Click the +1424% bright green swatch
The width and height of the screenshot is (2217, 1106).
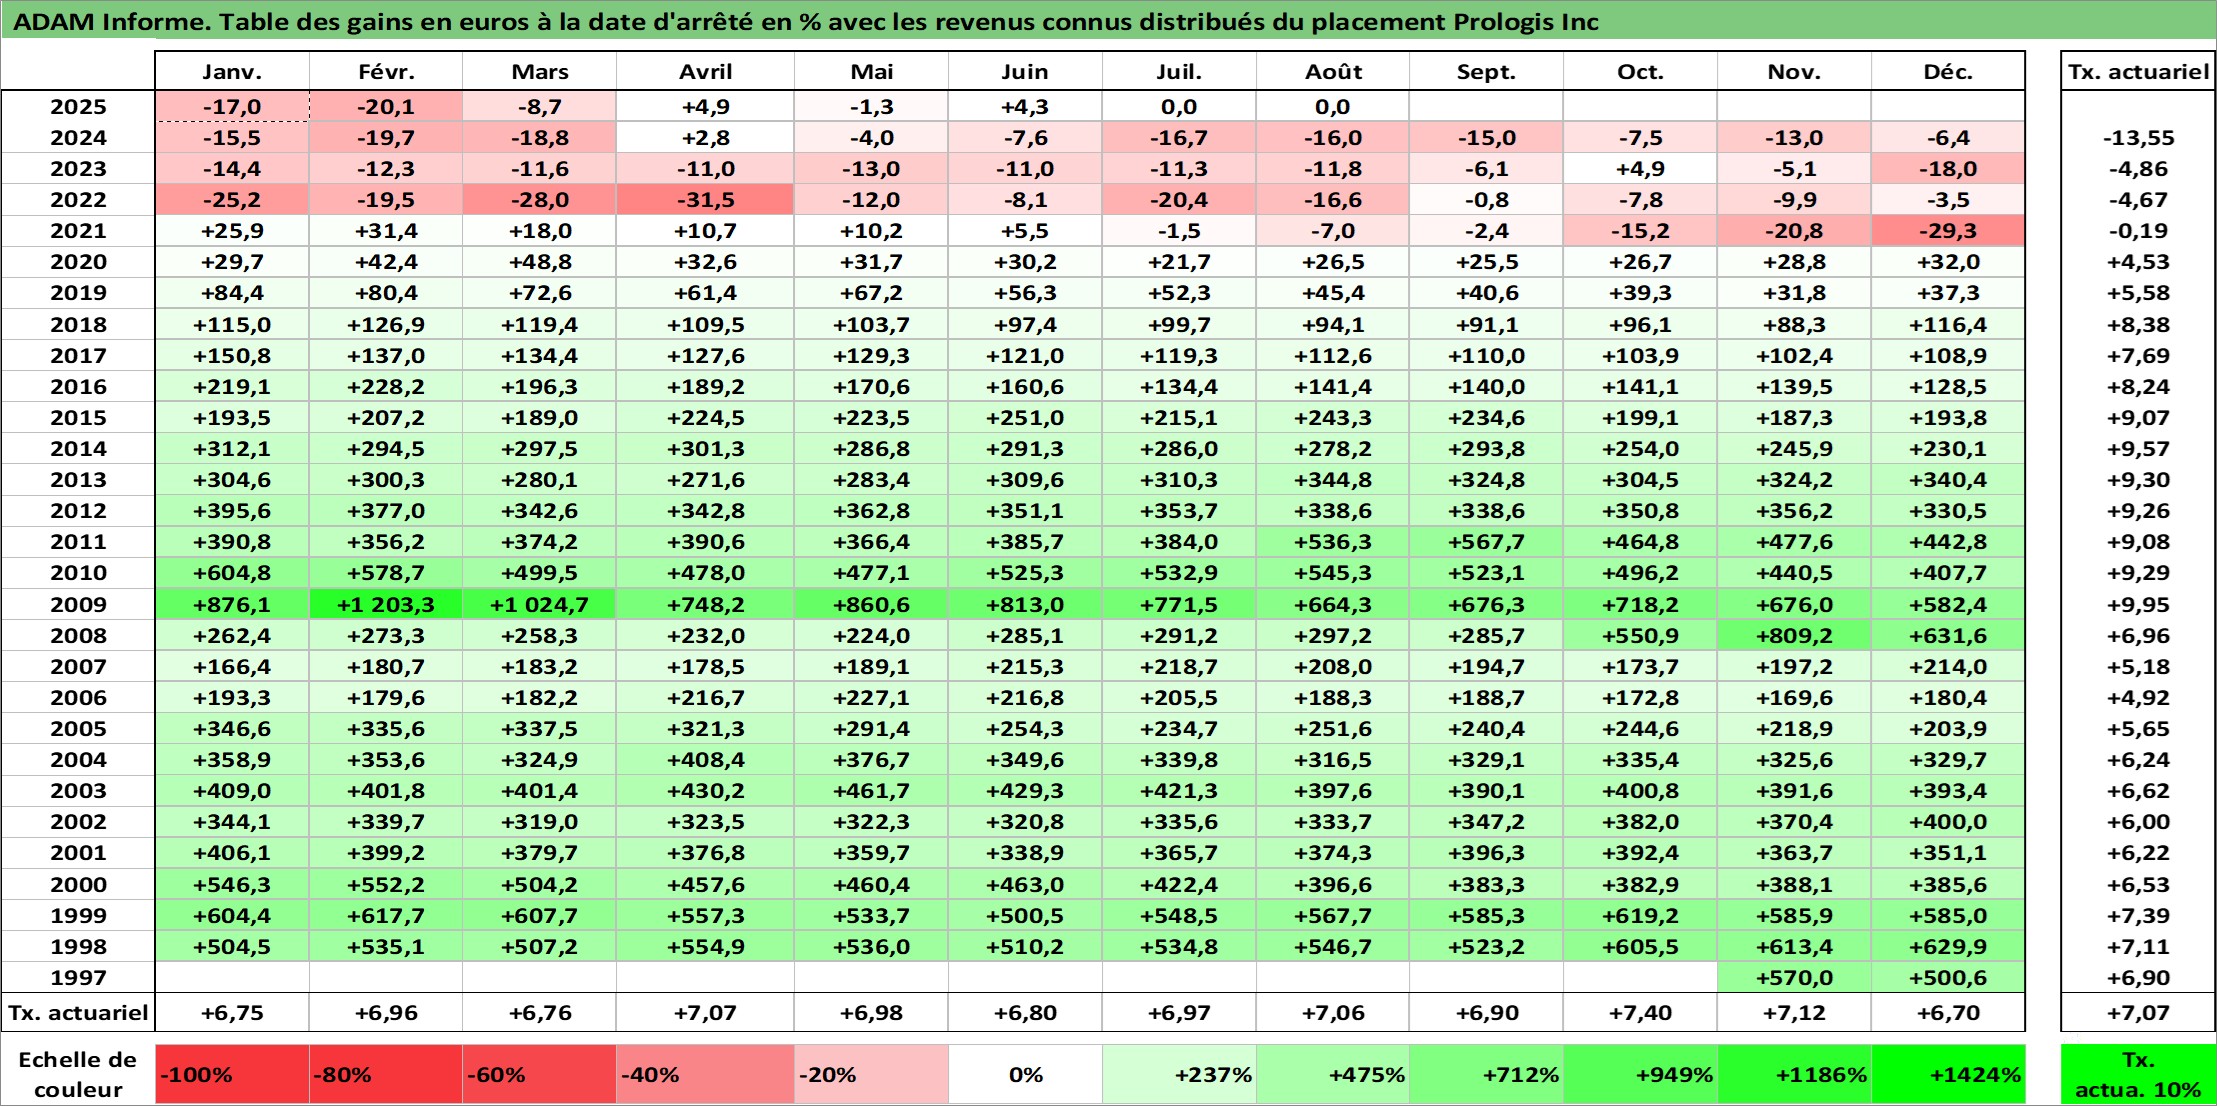coord(1948,1075)
